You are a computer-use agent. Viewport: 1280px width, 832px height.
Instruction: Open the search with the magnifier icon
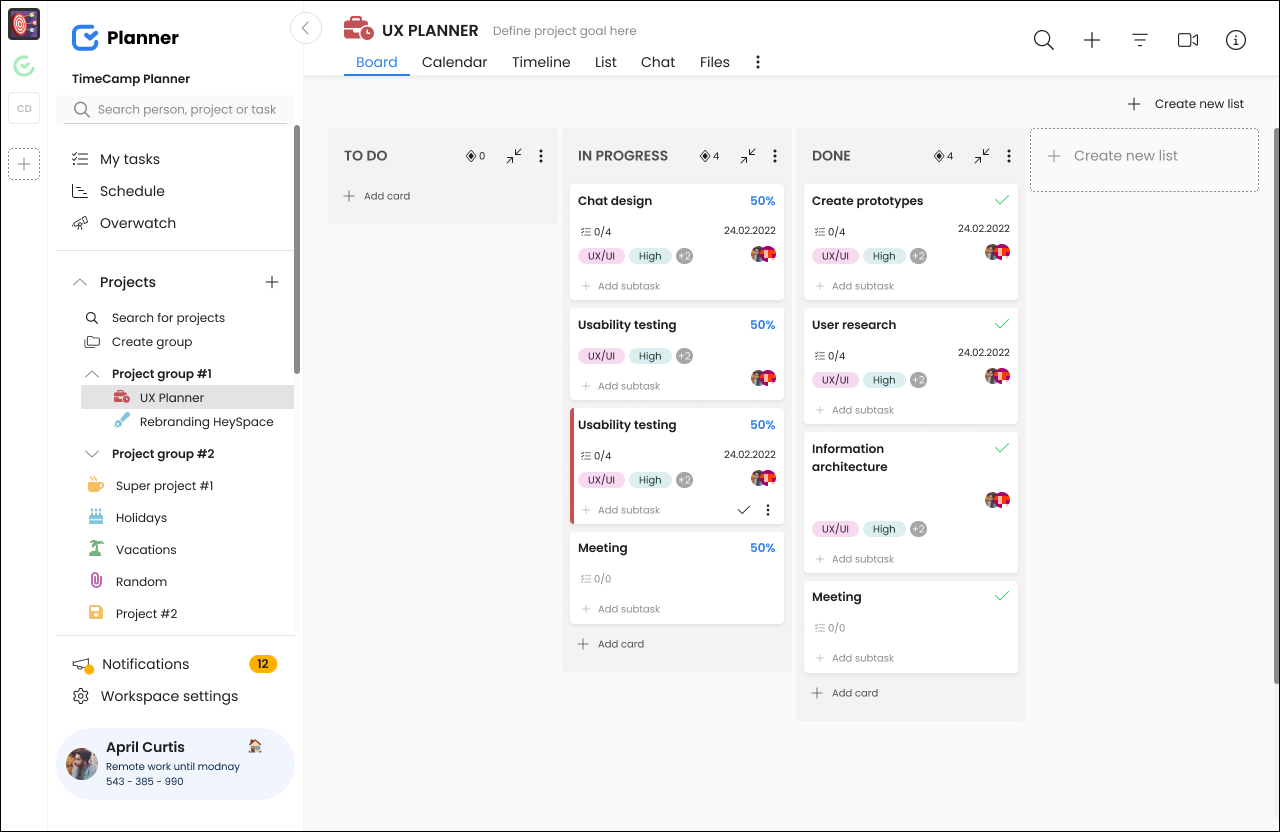click(1043, 40)
